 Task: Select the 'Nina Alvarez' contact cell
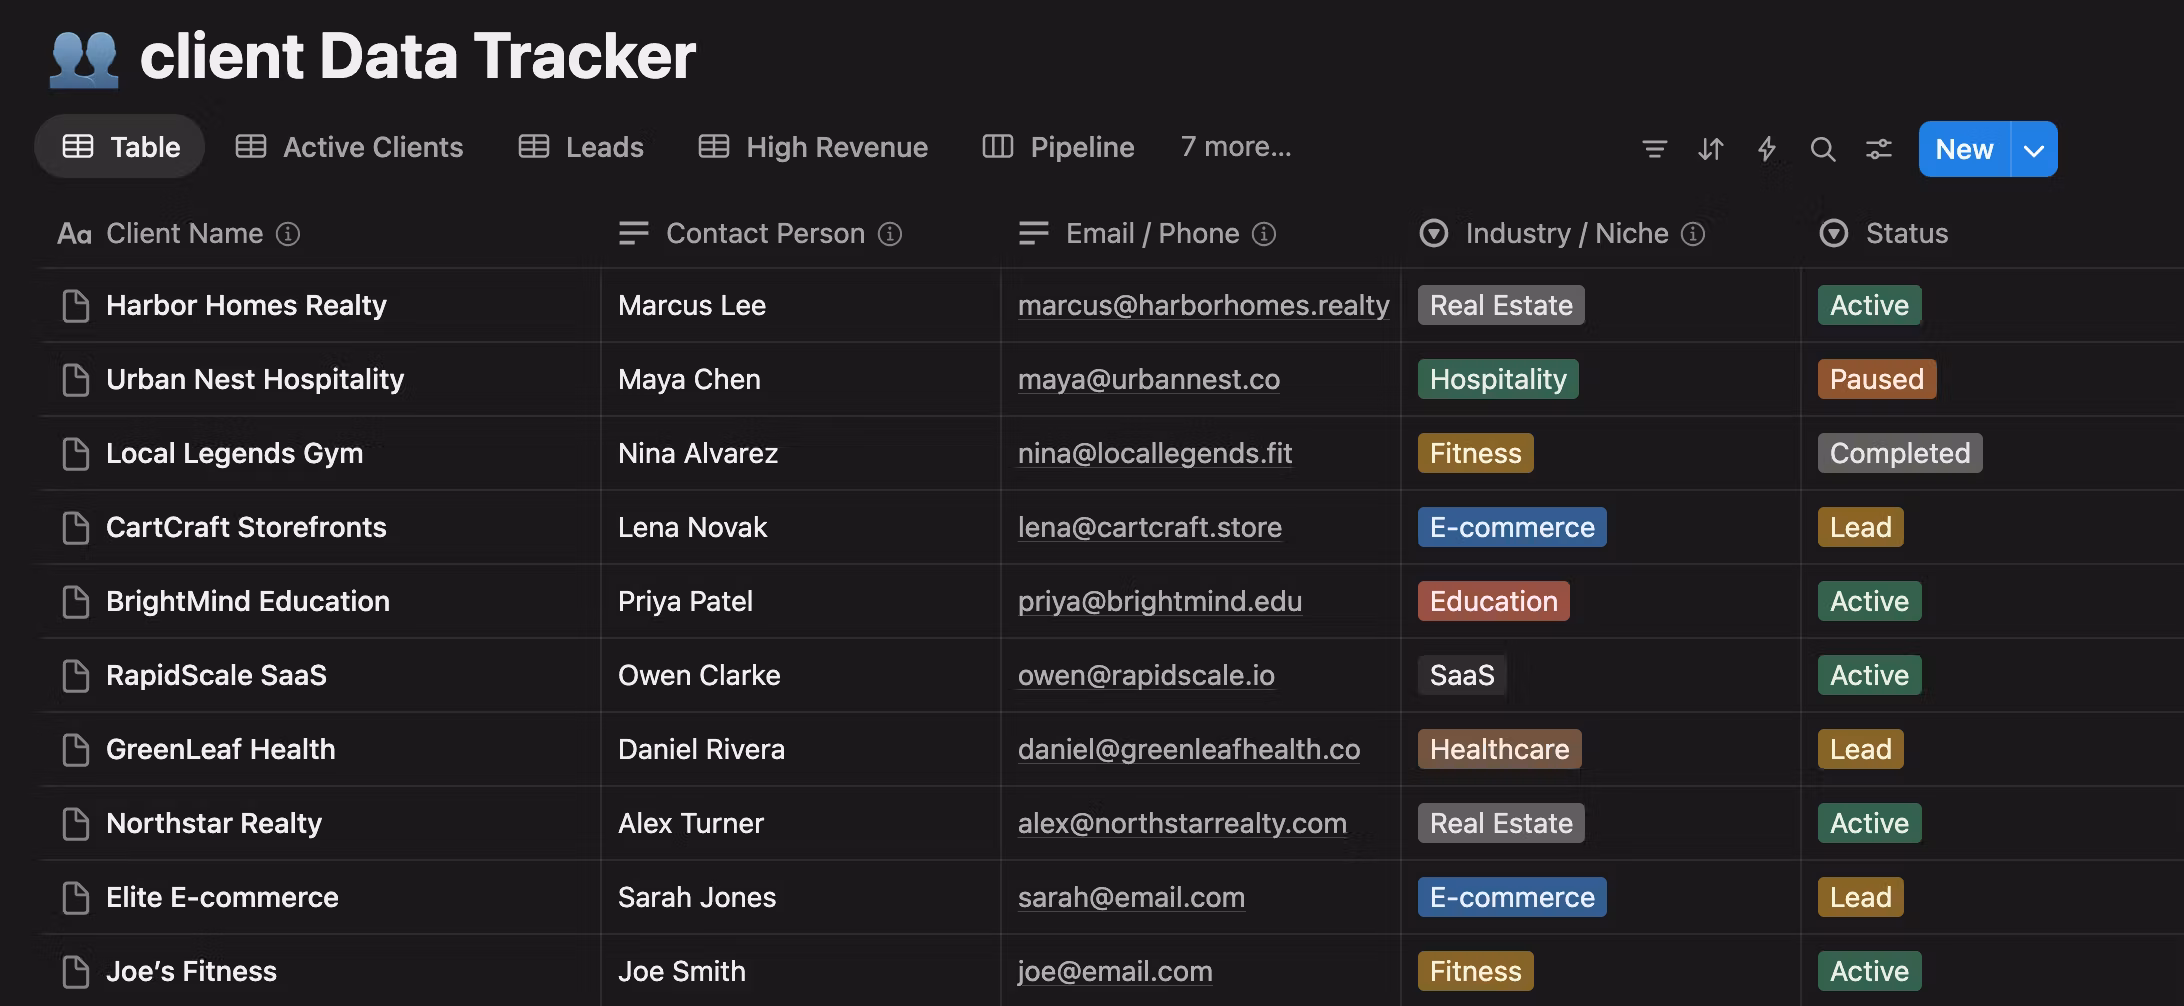click(x=800, y=453)
